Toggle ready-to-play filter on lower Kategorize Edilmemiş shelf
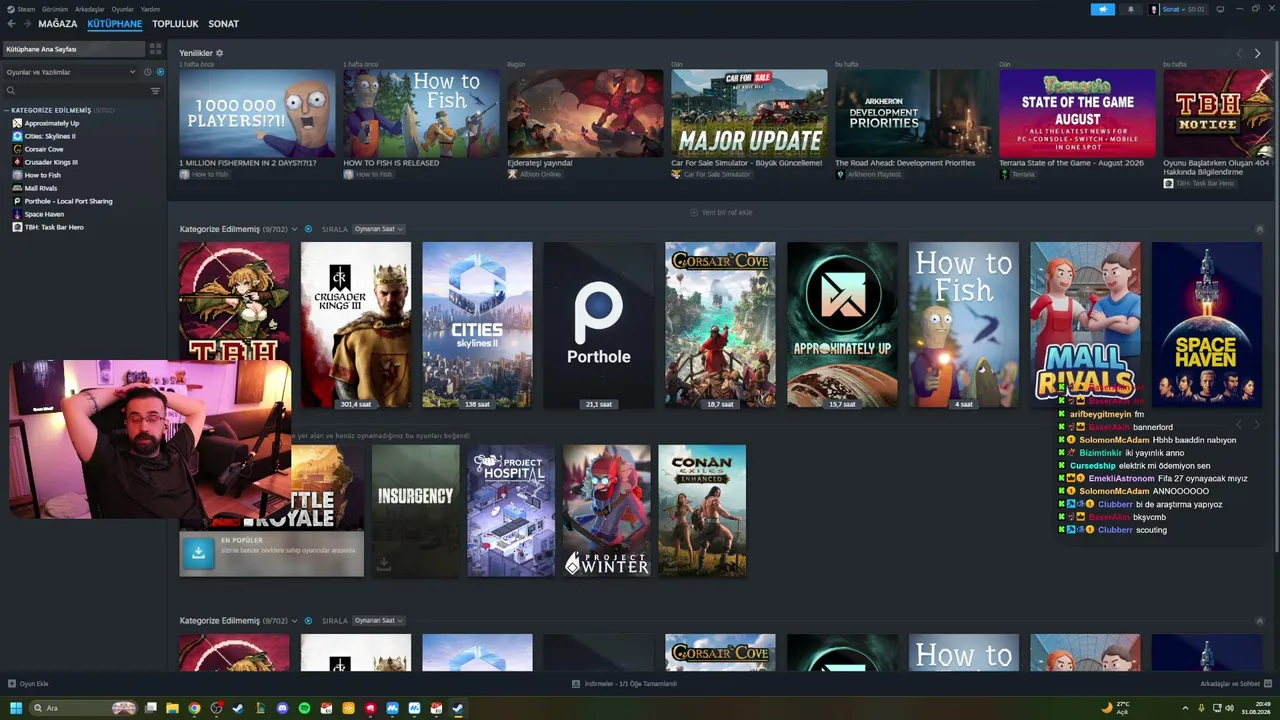 [x=308, y=621]
